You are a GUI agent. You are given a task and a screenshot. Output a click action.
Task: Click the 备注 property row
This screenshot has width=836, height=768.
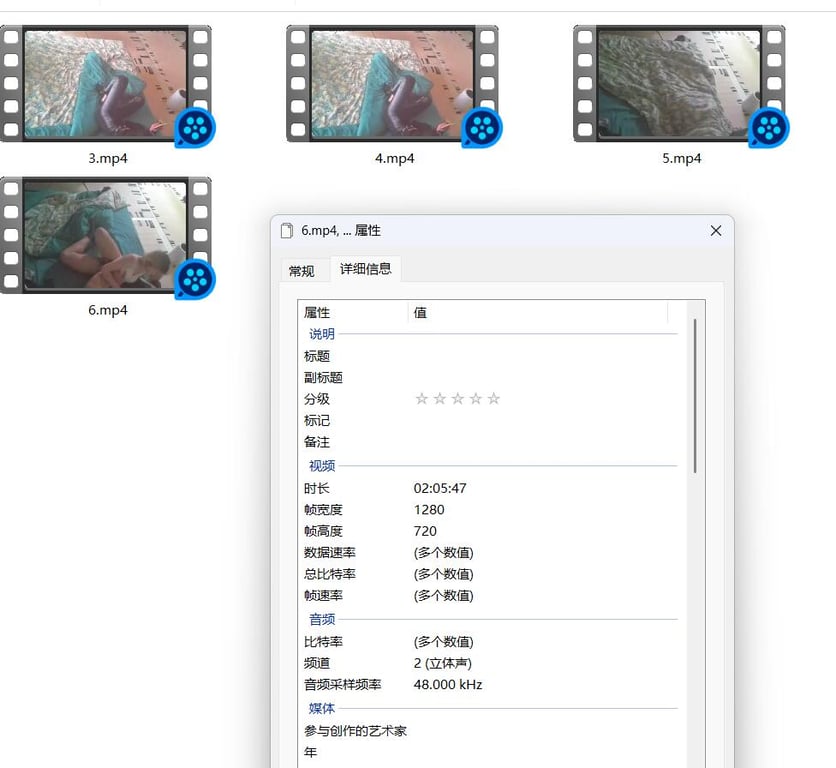(x=491, y=442)
